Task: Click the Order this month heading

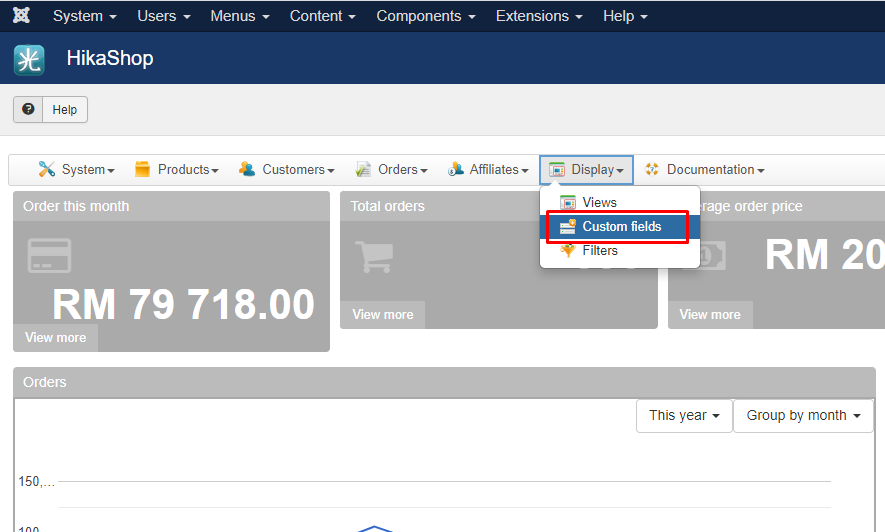Action: (x=76, y=206)
